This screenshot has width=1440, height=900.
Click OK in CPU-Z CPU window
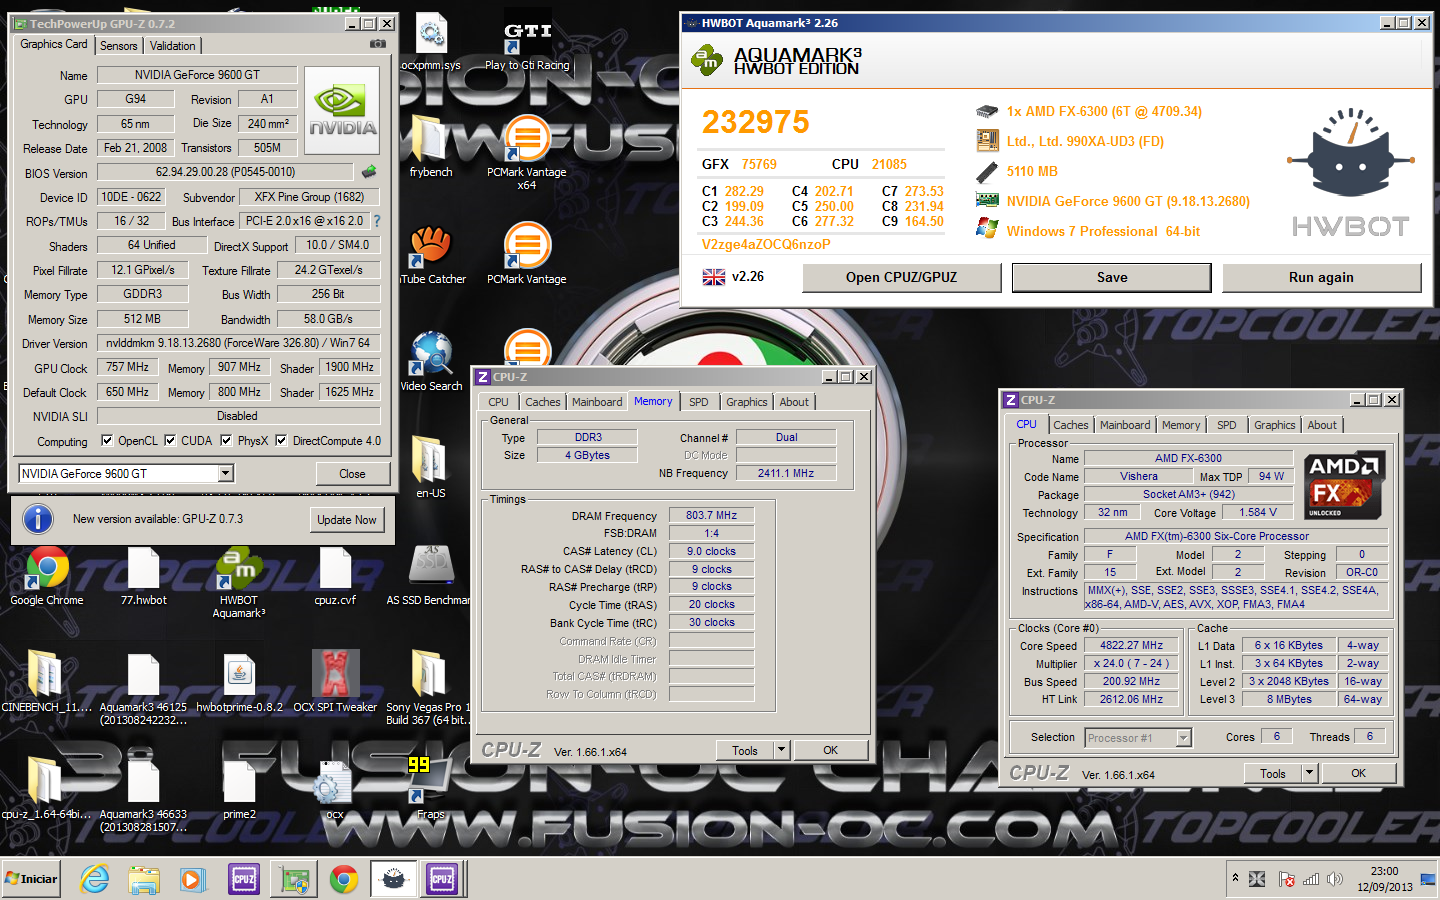point(1358,773)
